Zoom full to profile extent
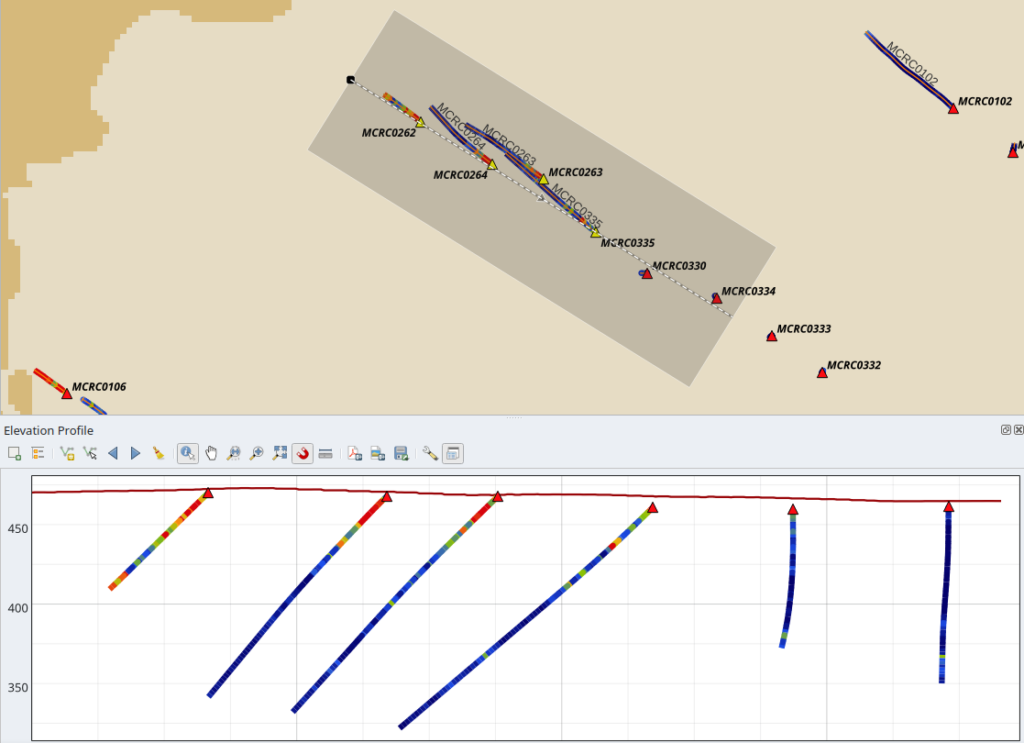Screen dimensions: 1024x743 279,453
